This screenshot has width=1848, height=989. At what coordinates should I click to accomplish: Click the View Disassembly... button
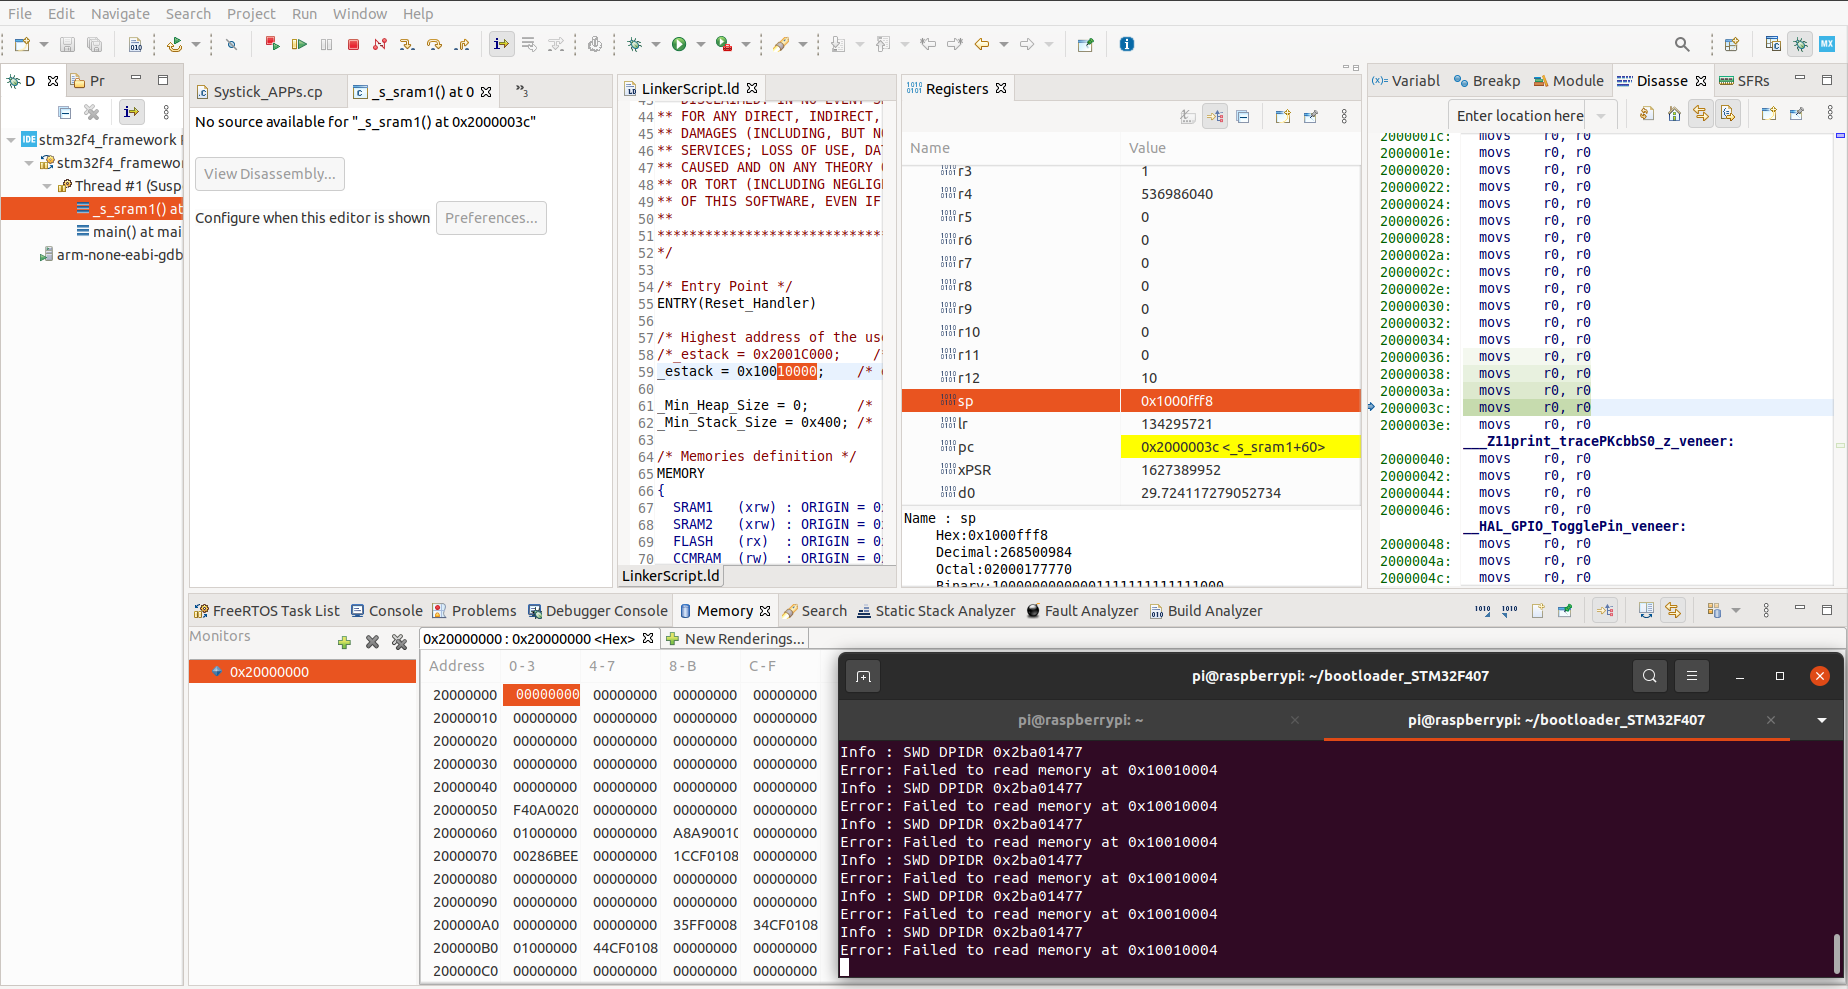tap(270, 174)
